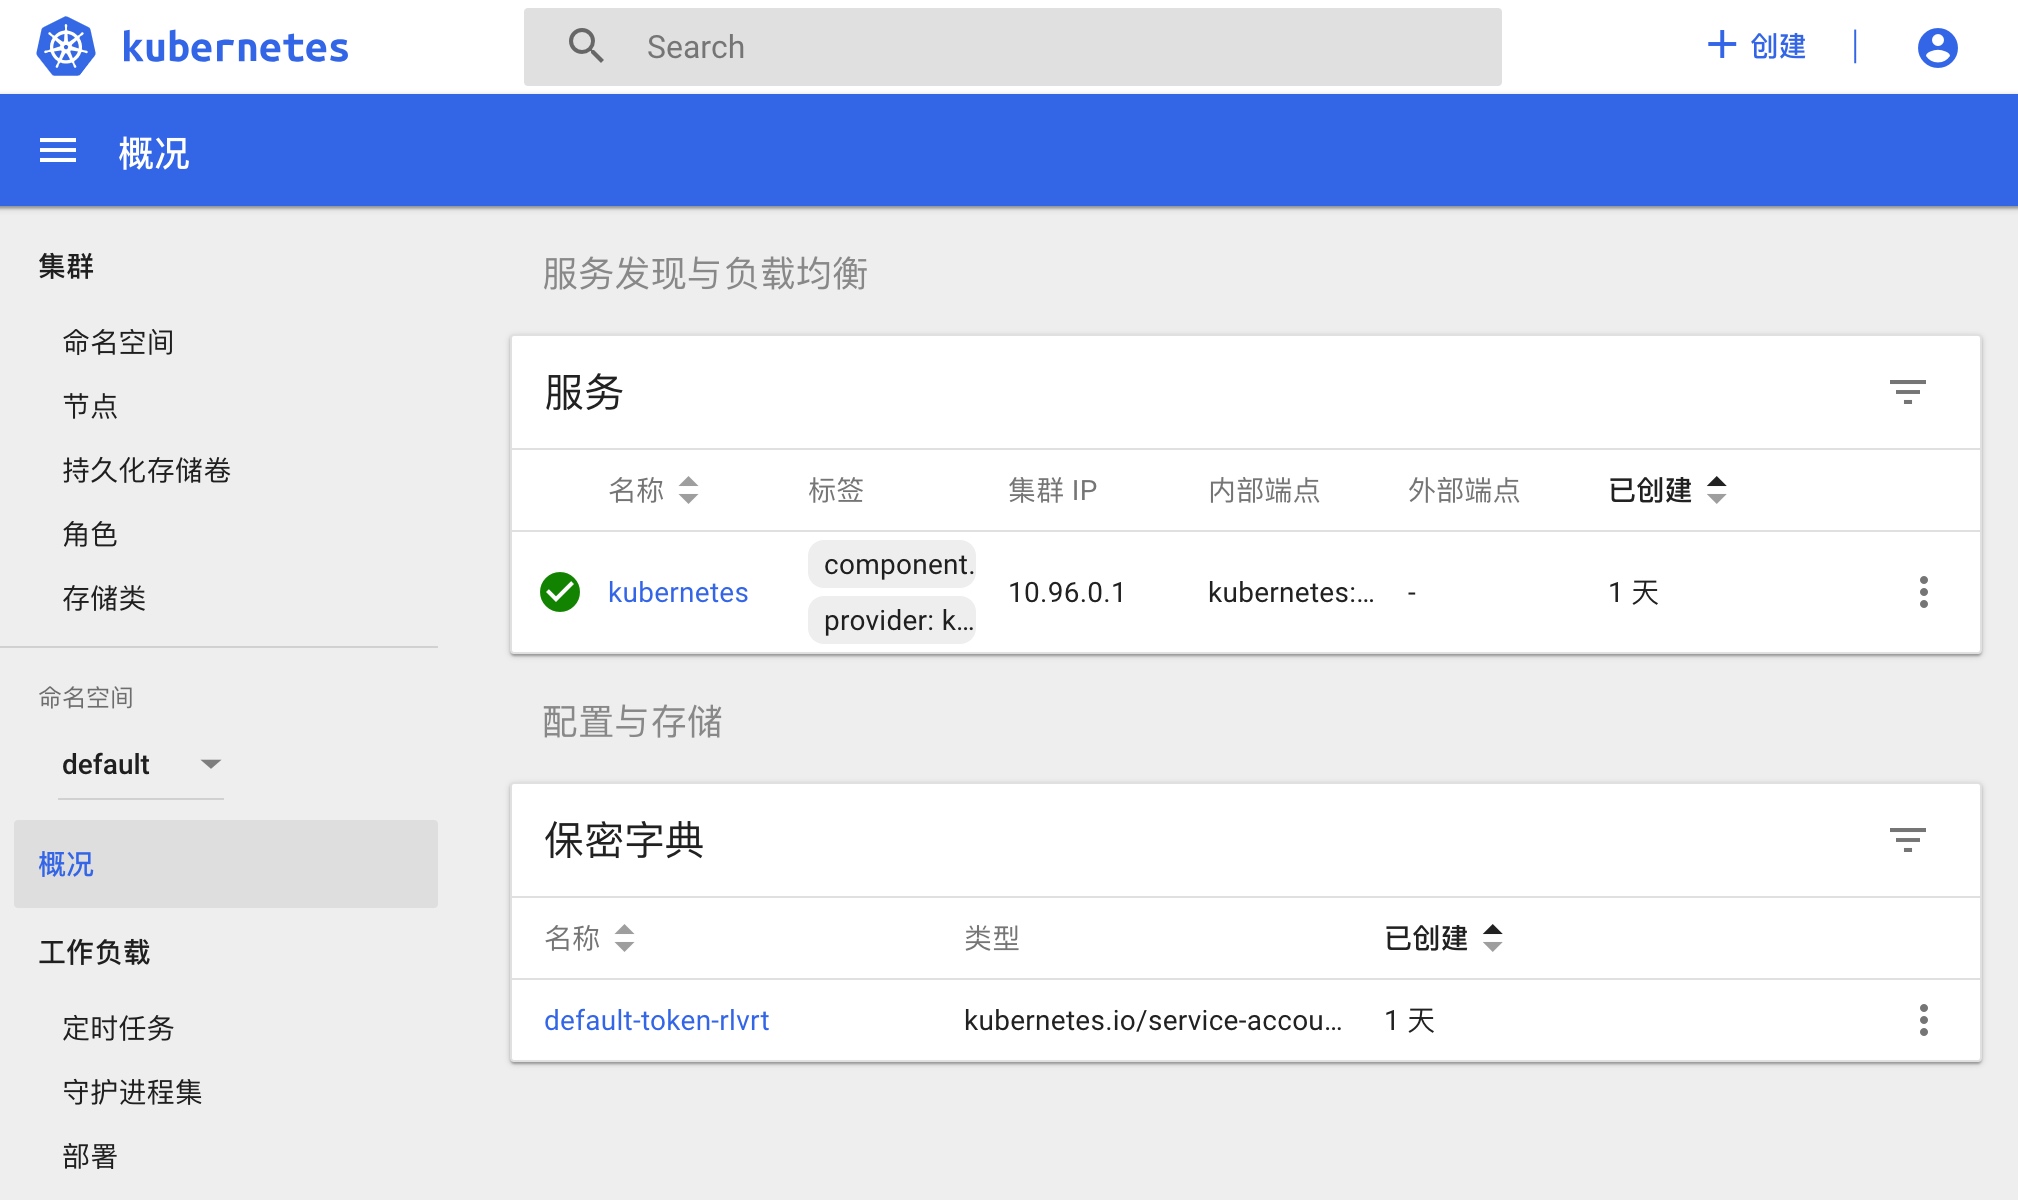Open the hamburger navigation menu
Viewport: 2018px width, 1200px height.
pyautogui.click(x=58, y=151)
